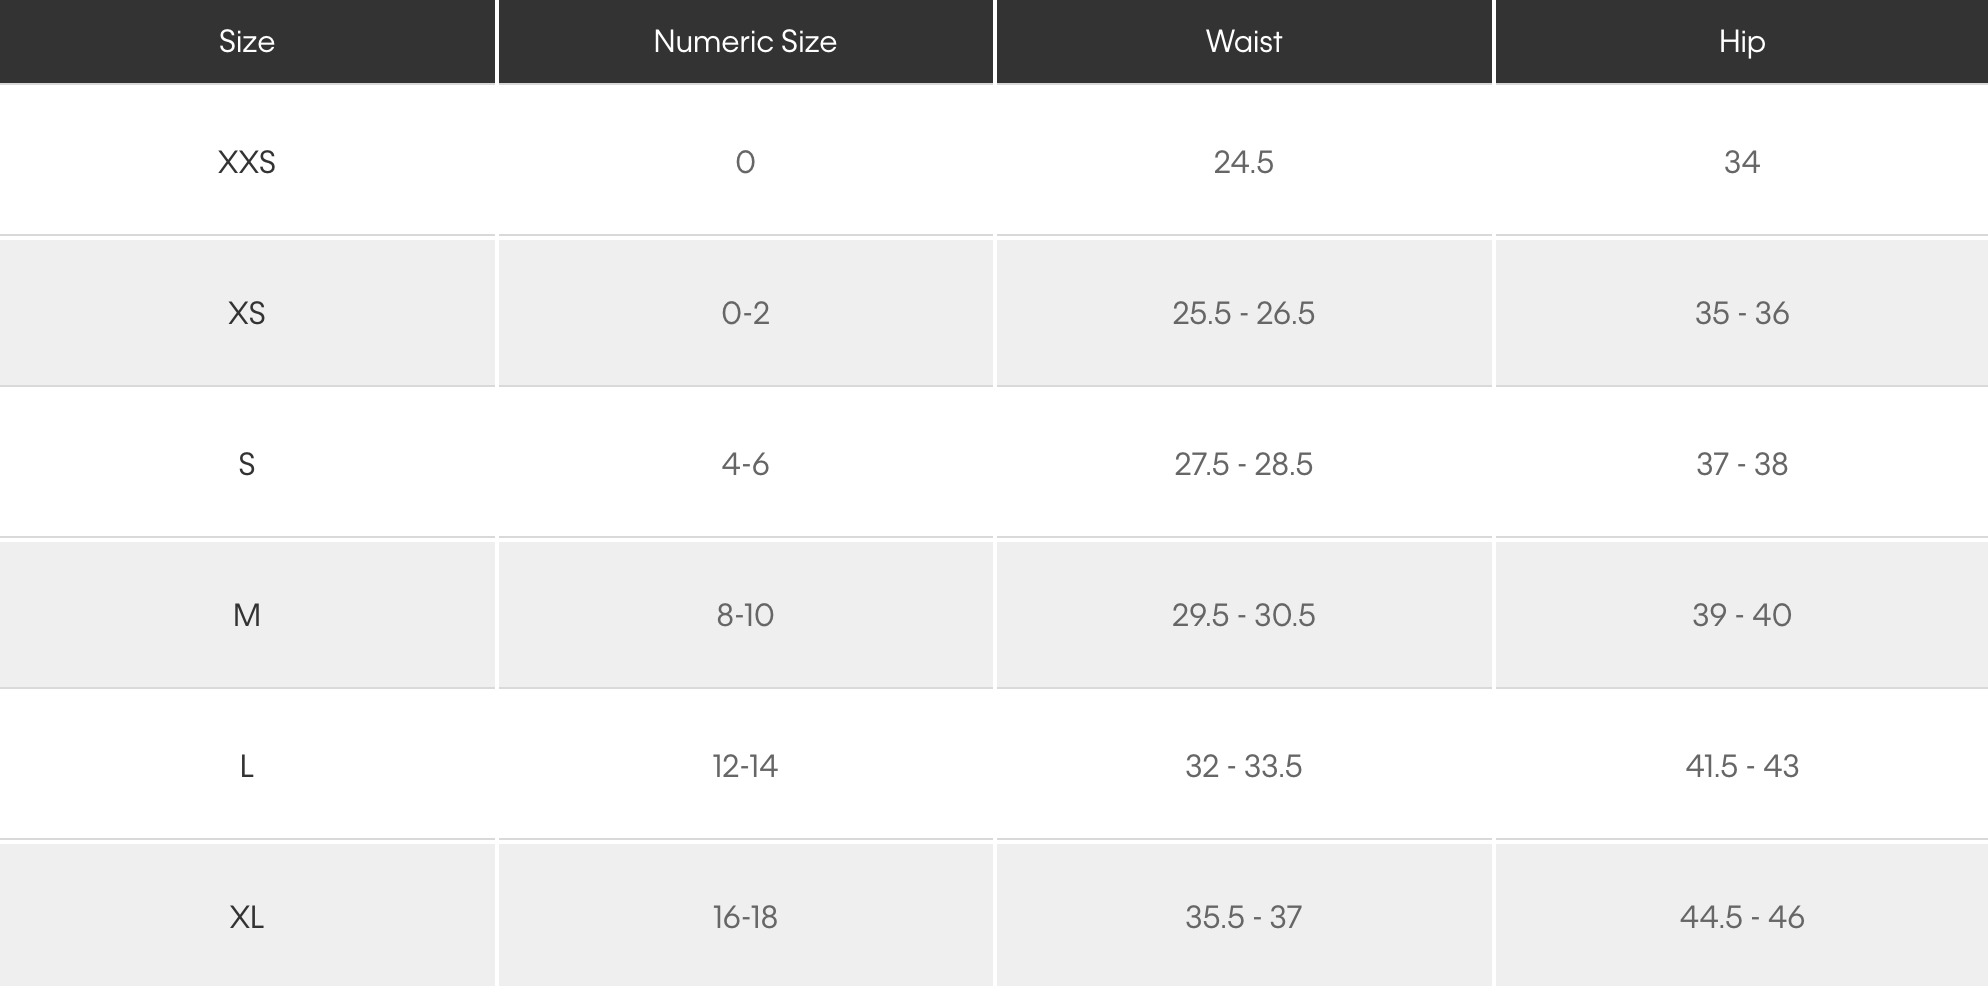1988x986 pixels.
Task: Click the waist value 24.5
Action: click(x=1243, y=162)
